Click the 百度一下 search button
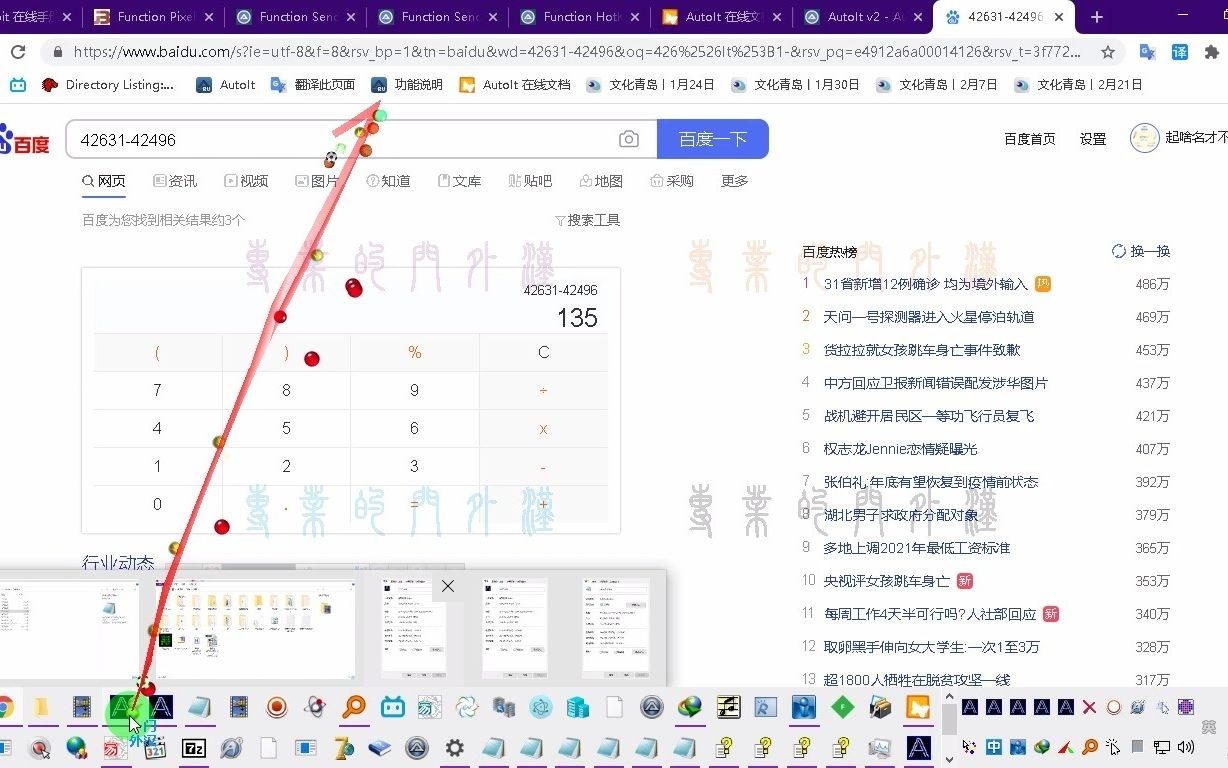This screenshot has height=768, width=1228. 712,139
